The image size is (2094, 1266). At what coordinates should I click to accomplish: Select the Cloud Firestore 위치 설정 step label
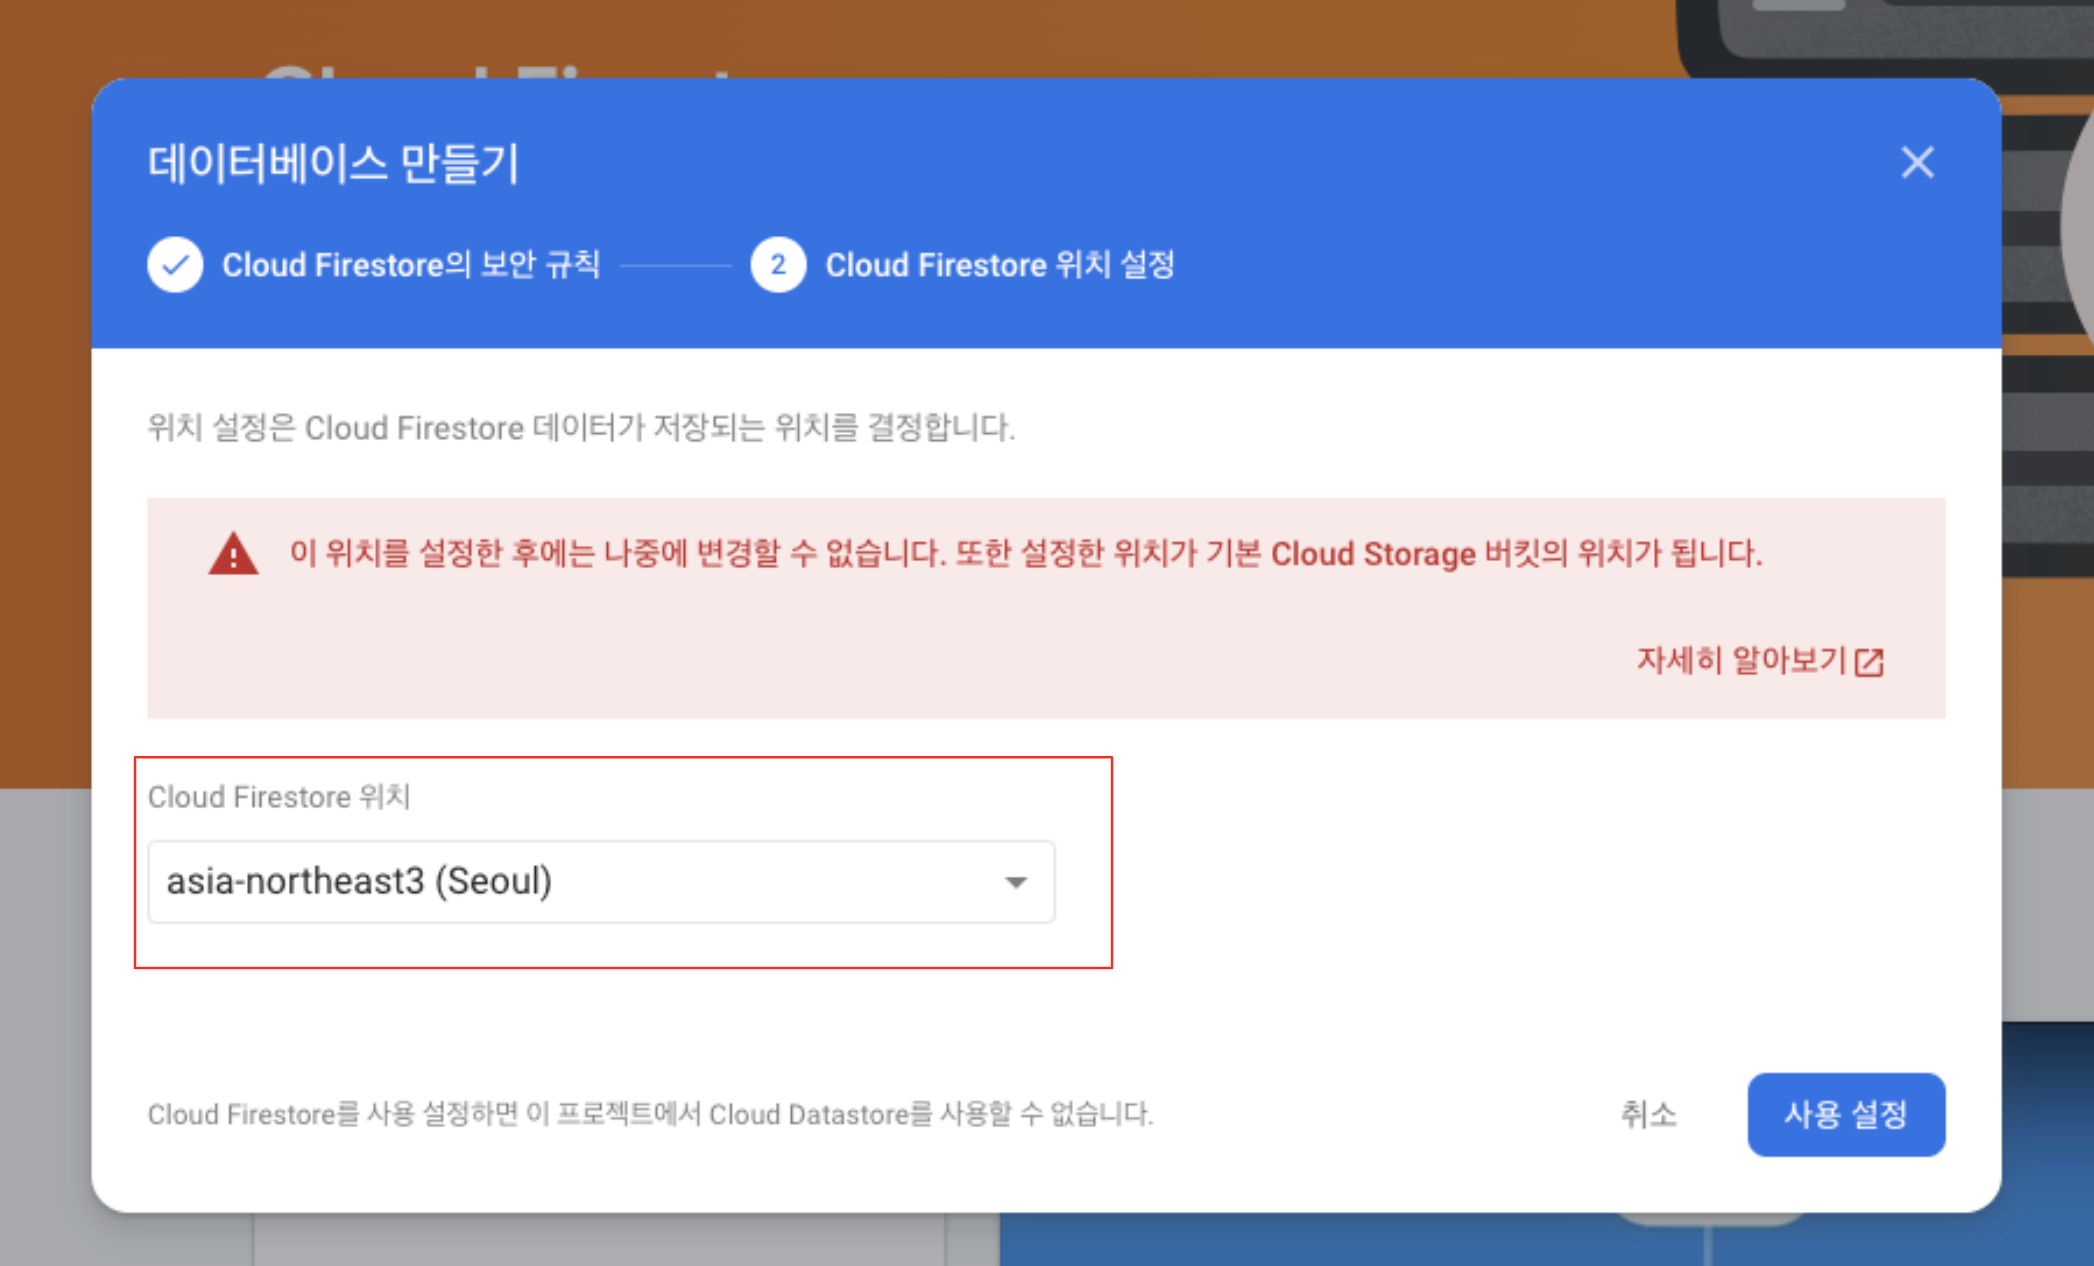[x=999, y=265]
